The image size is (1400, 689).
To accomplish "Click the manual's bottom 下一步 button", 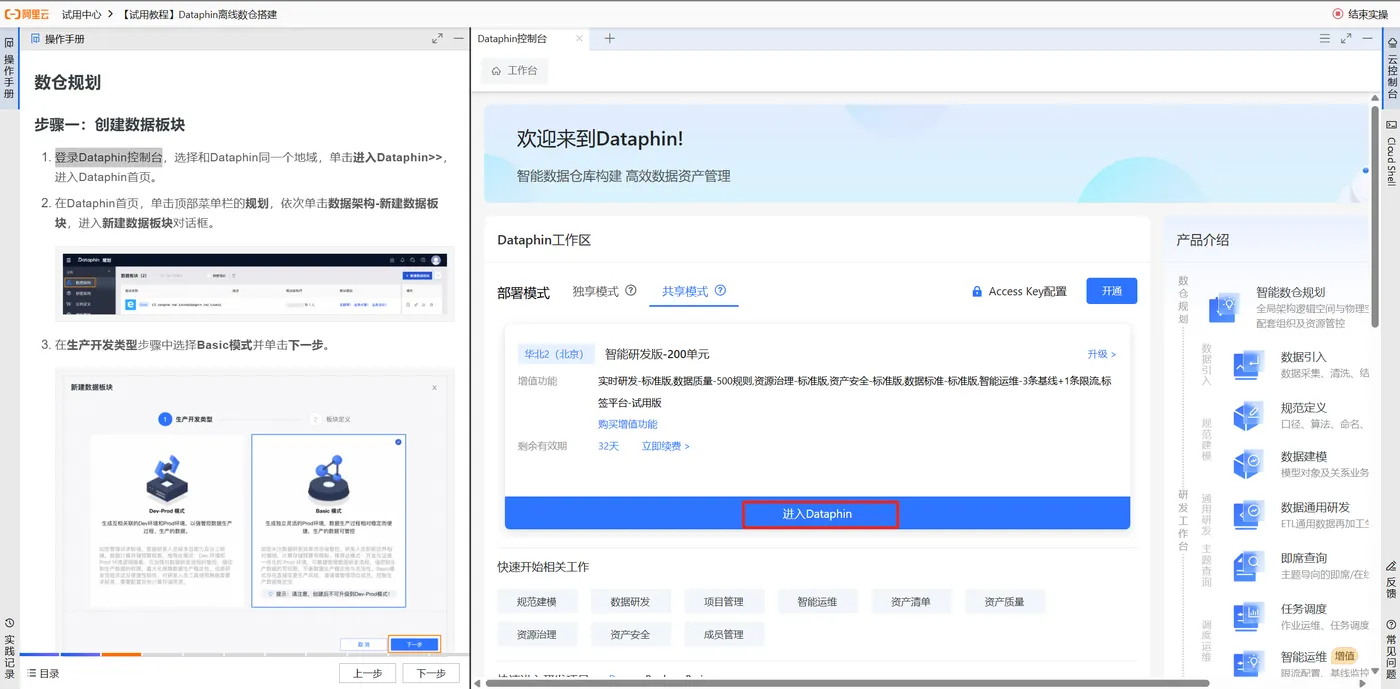I will tap(431, 673).
